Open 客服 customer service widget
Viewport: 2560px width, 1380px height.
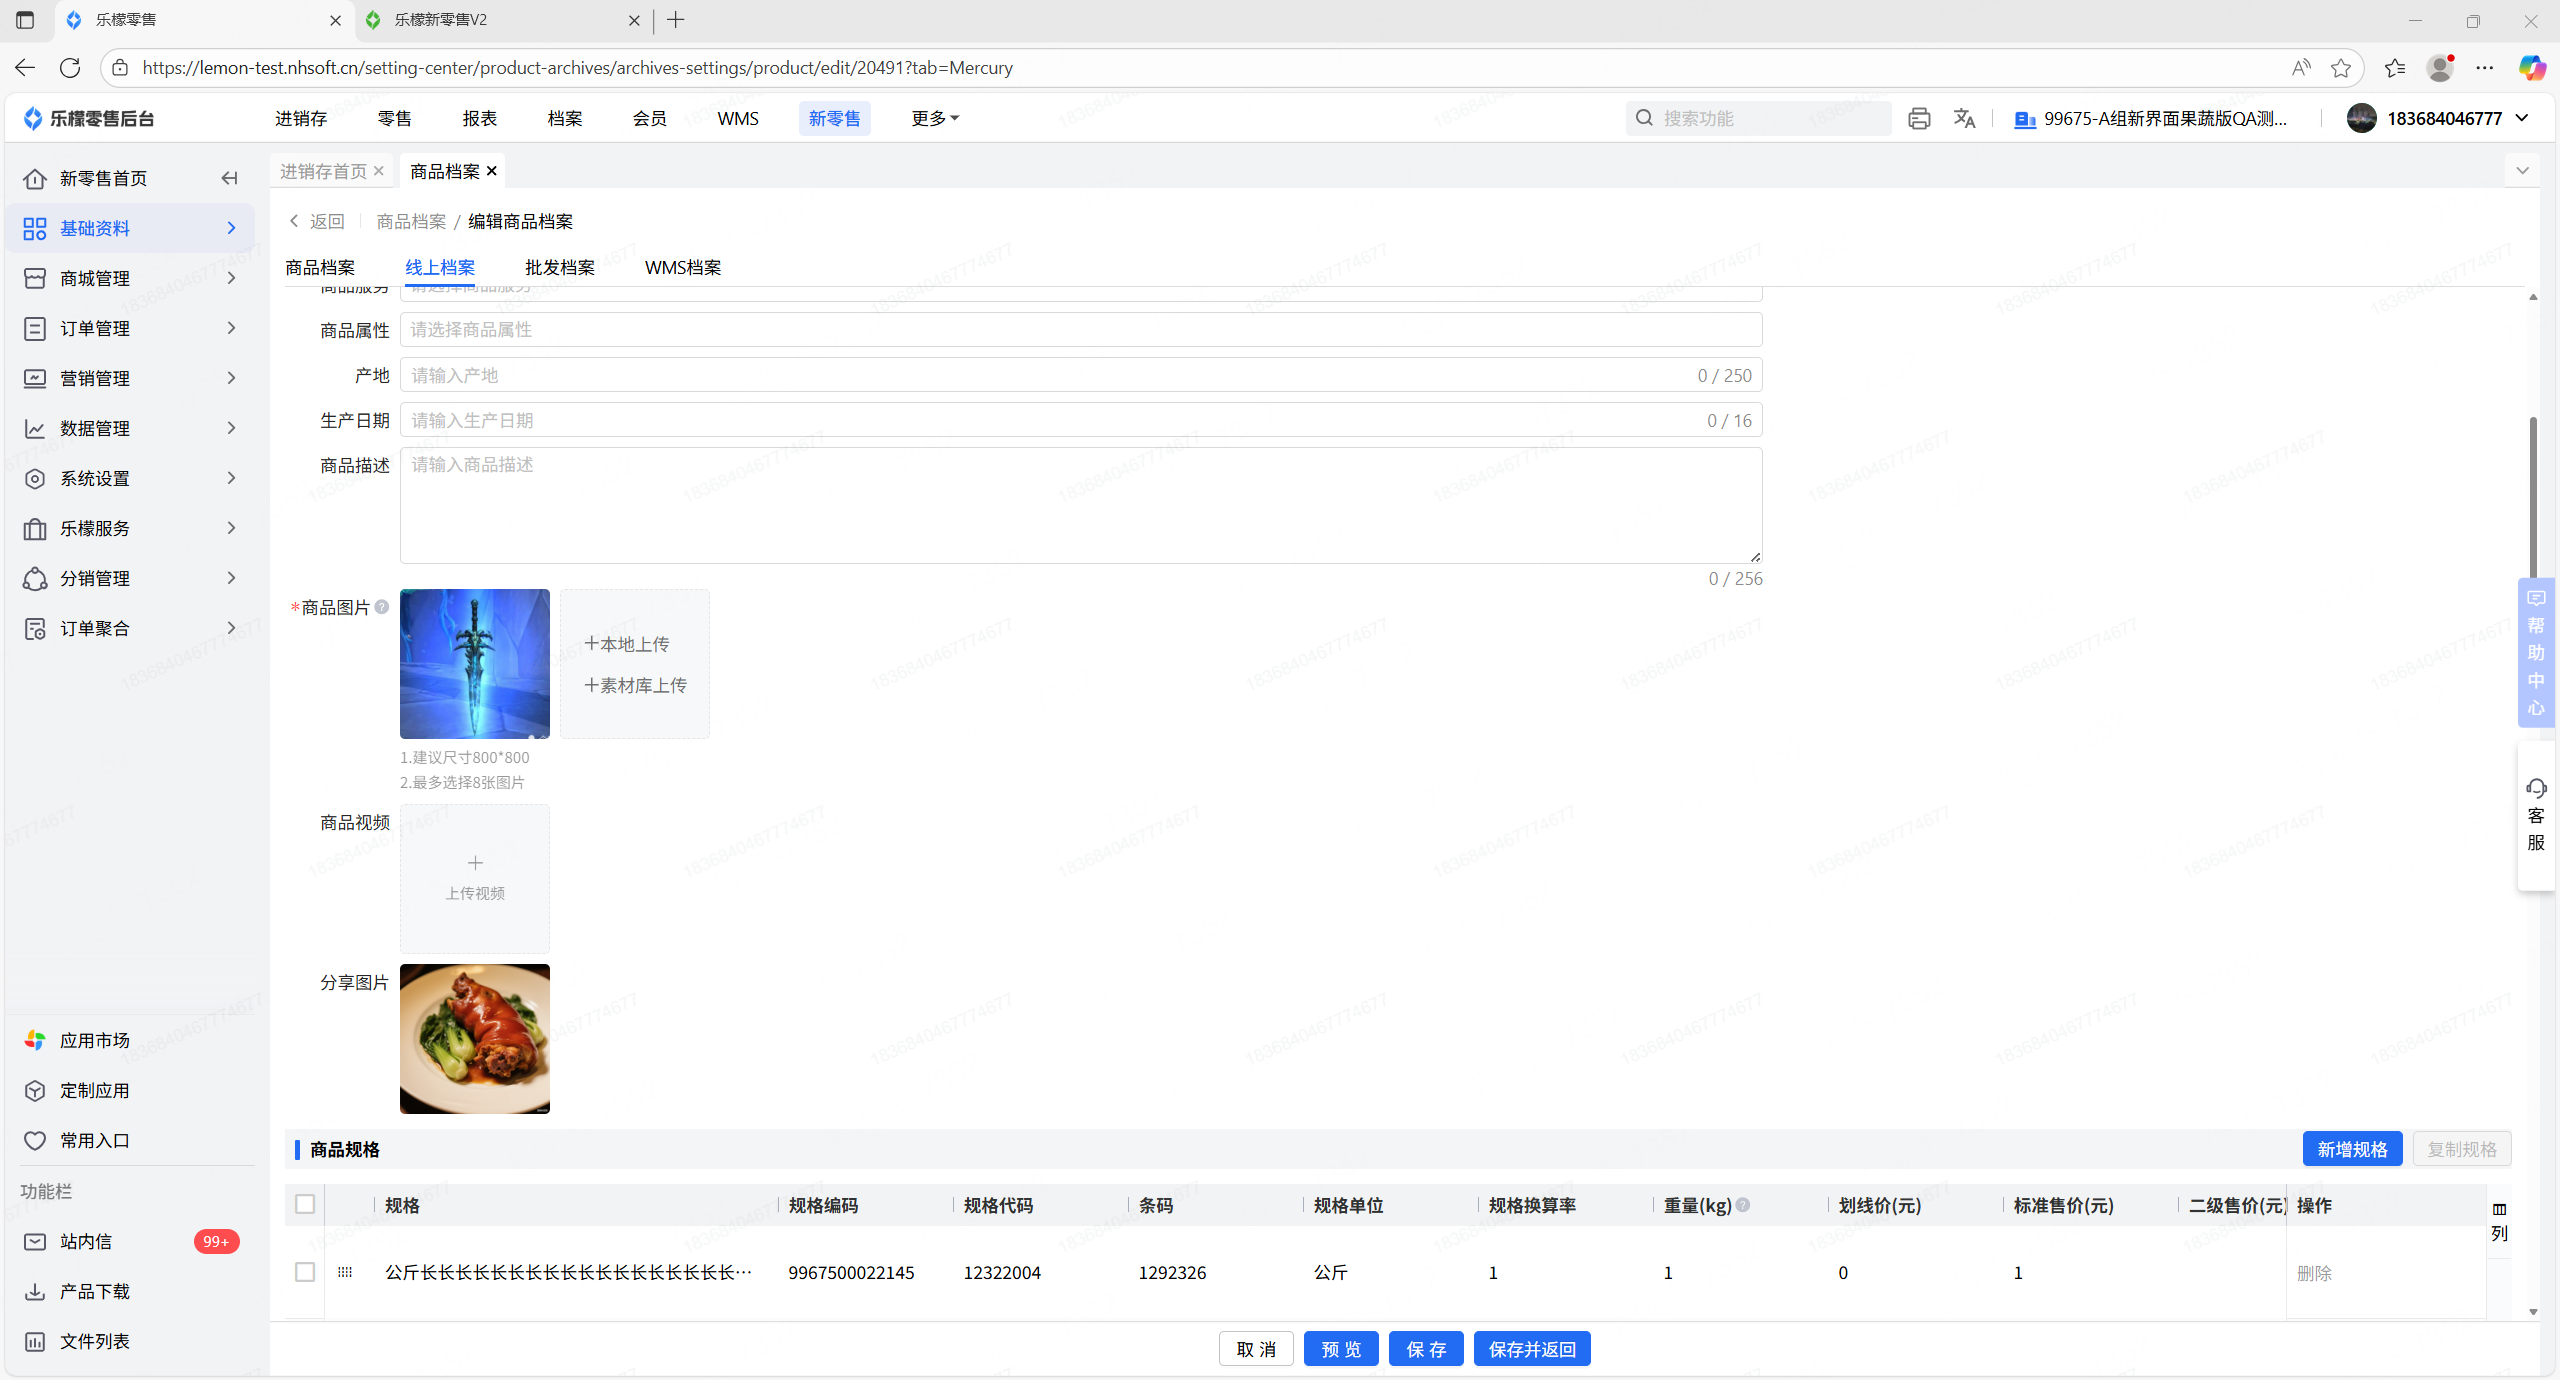coord(2536,815)
